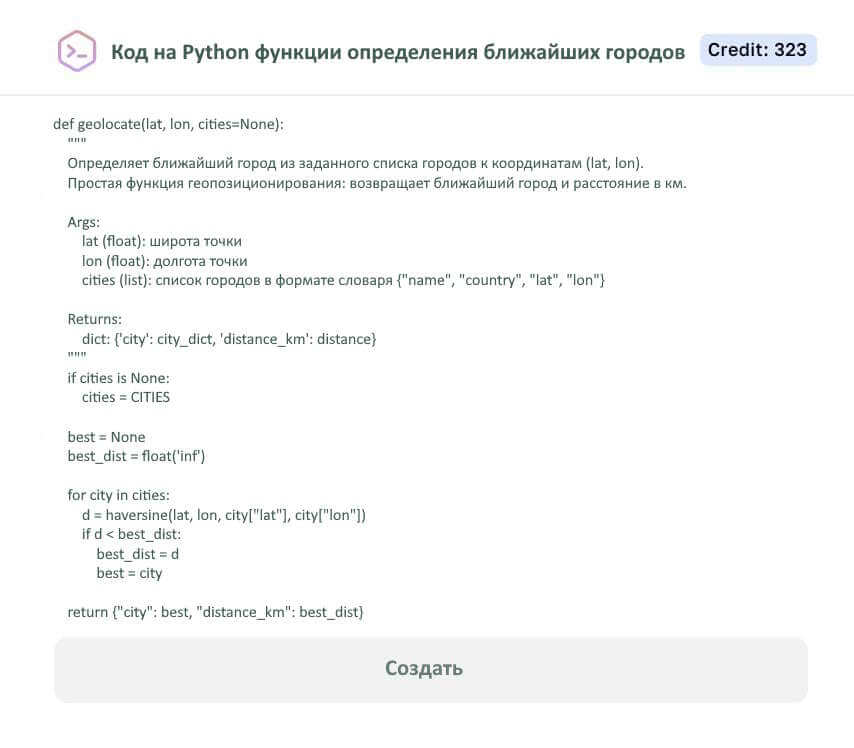
Task: Click the "if cities is None:" line
Action: [x=118, y=378]
